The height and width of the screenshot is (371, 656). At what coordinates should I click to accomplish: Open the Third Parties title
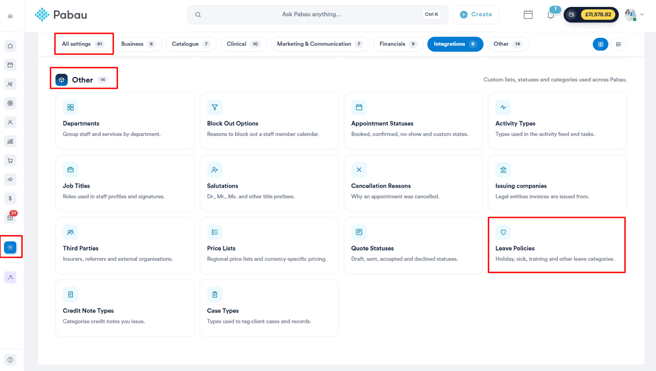[80, 248]
